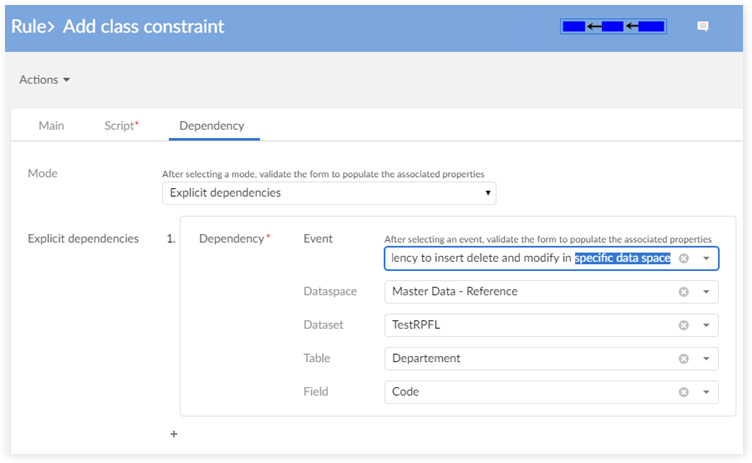The image size is (752, 463).
Task: Select the Dependency tab
Action: (x=211, y=125)
